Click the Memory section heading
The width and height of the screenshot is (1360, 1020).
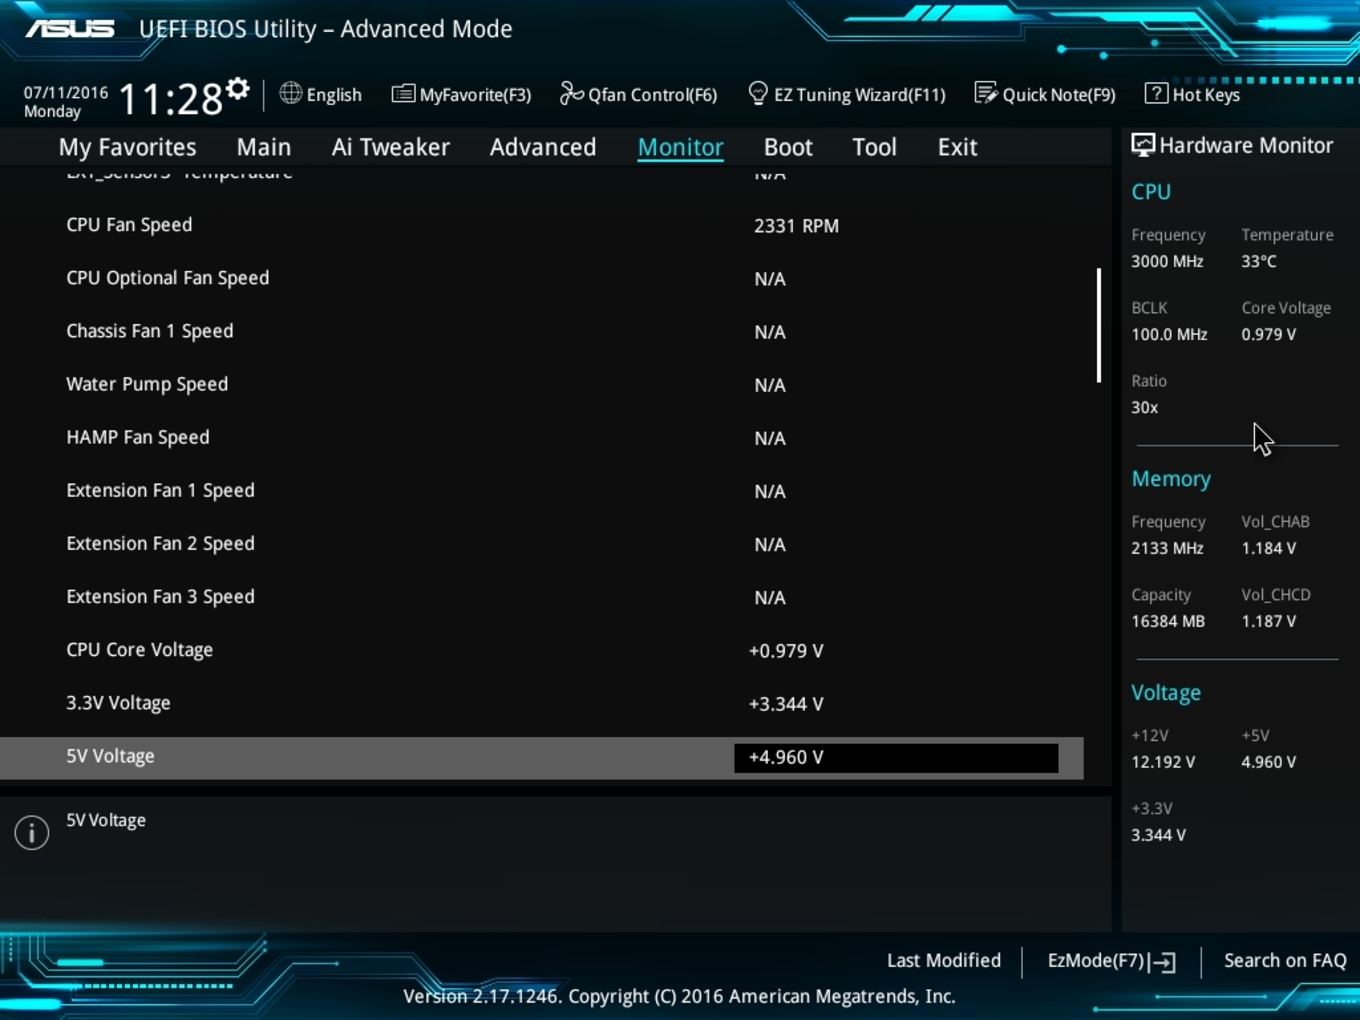(1171, 479)
